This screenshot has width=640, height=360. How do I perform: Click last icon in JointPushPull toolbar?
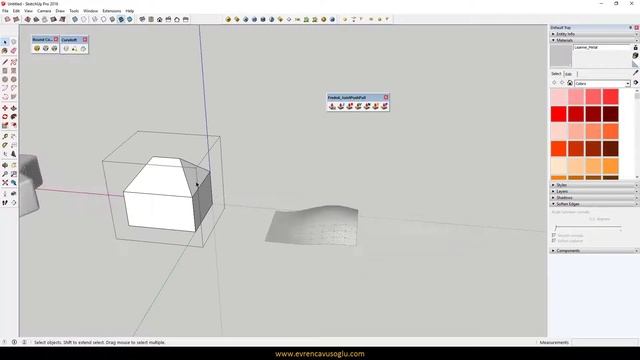click(x=384, y=106)
